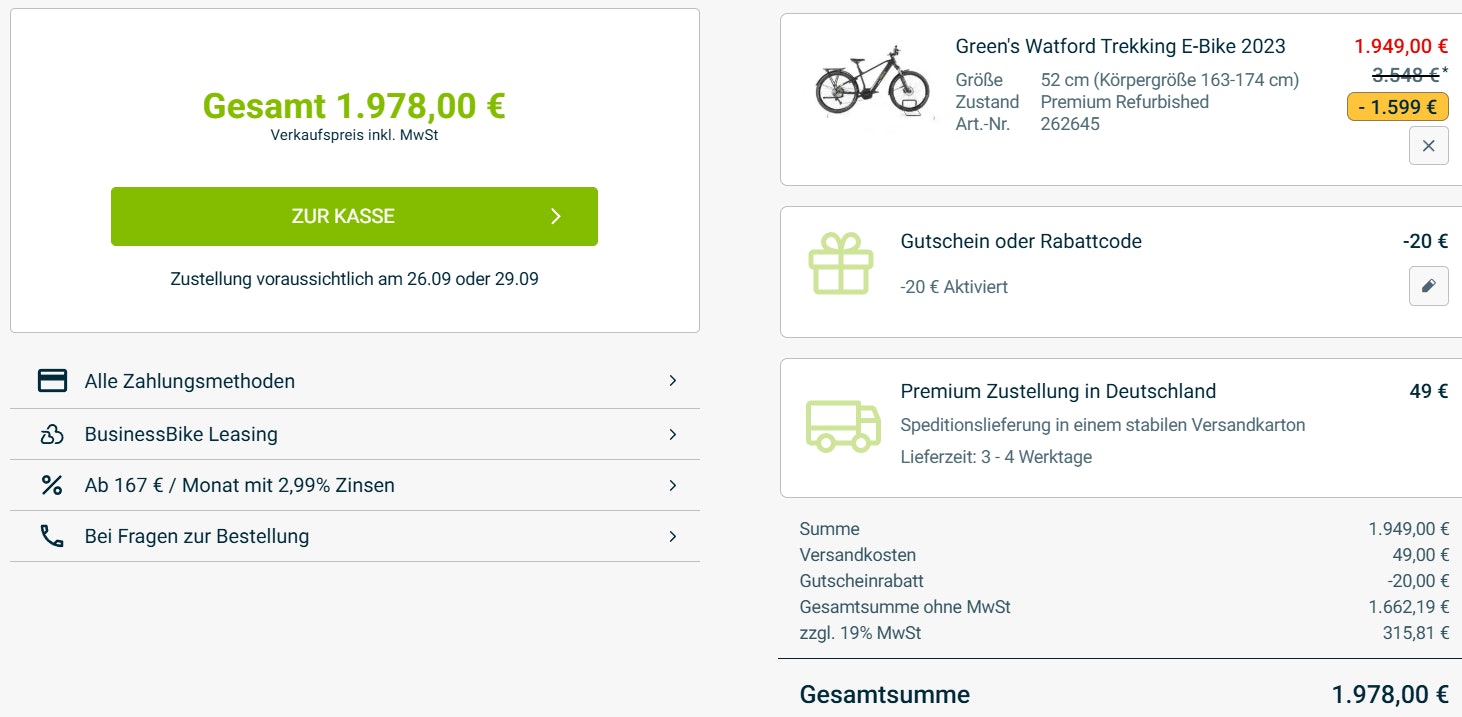
Task: Click the -1.599 € savings badge
Action: click(x=1397, y=107)
